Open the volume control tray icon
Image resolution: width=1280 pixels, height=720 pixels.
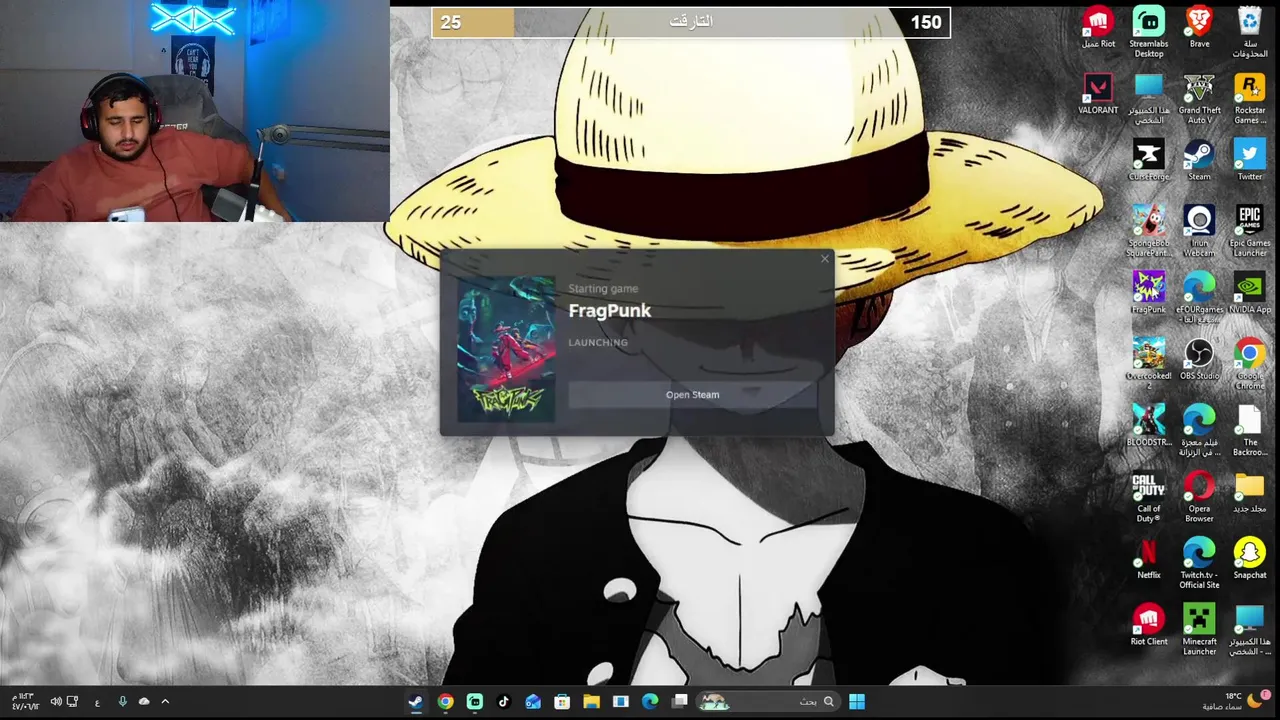coord(56,701)
